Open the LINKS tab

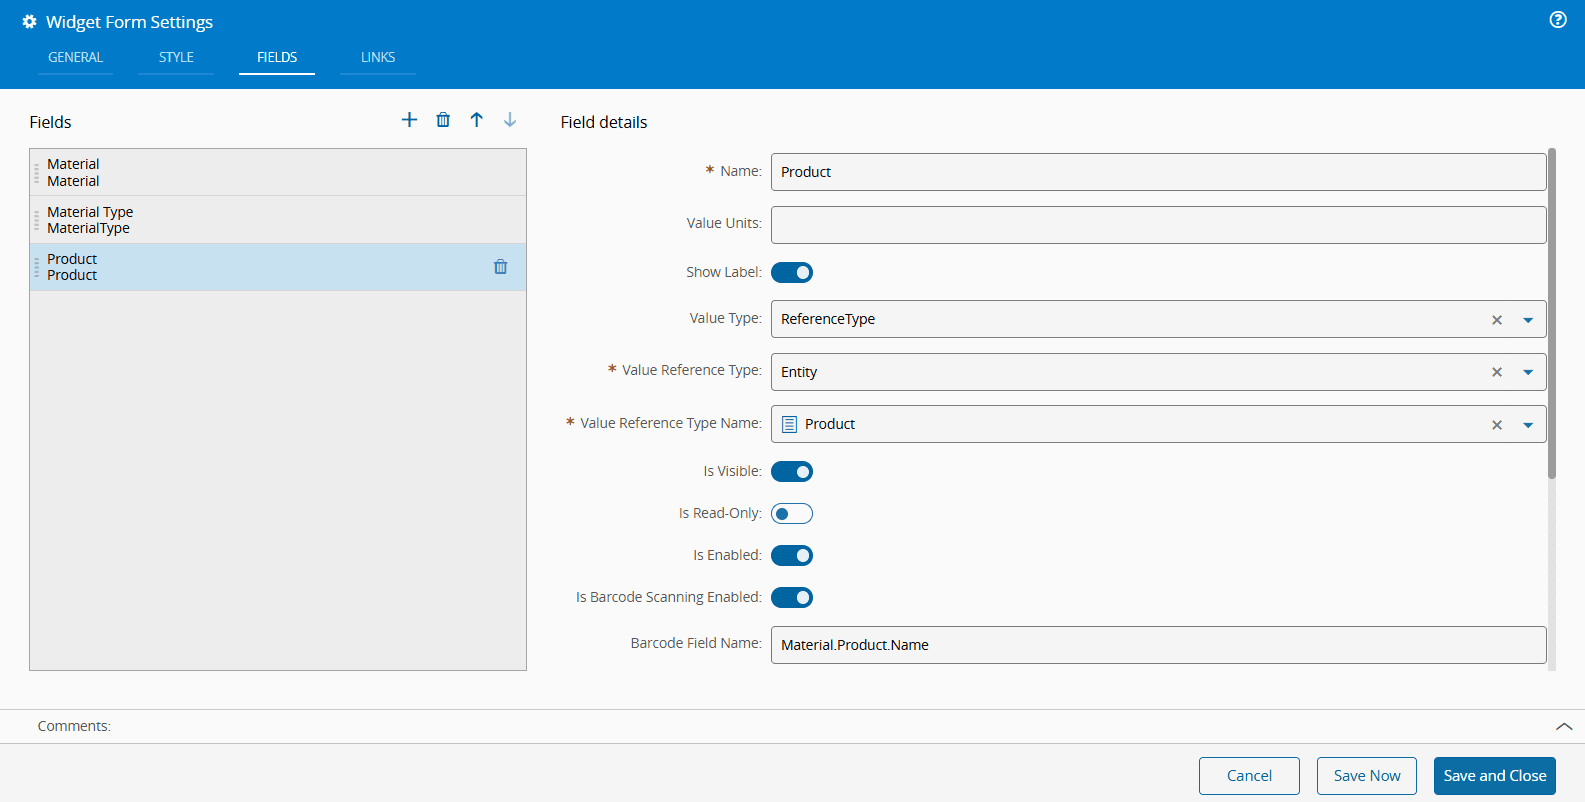378,58
